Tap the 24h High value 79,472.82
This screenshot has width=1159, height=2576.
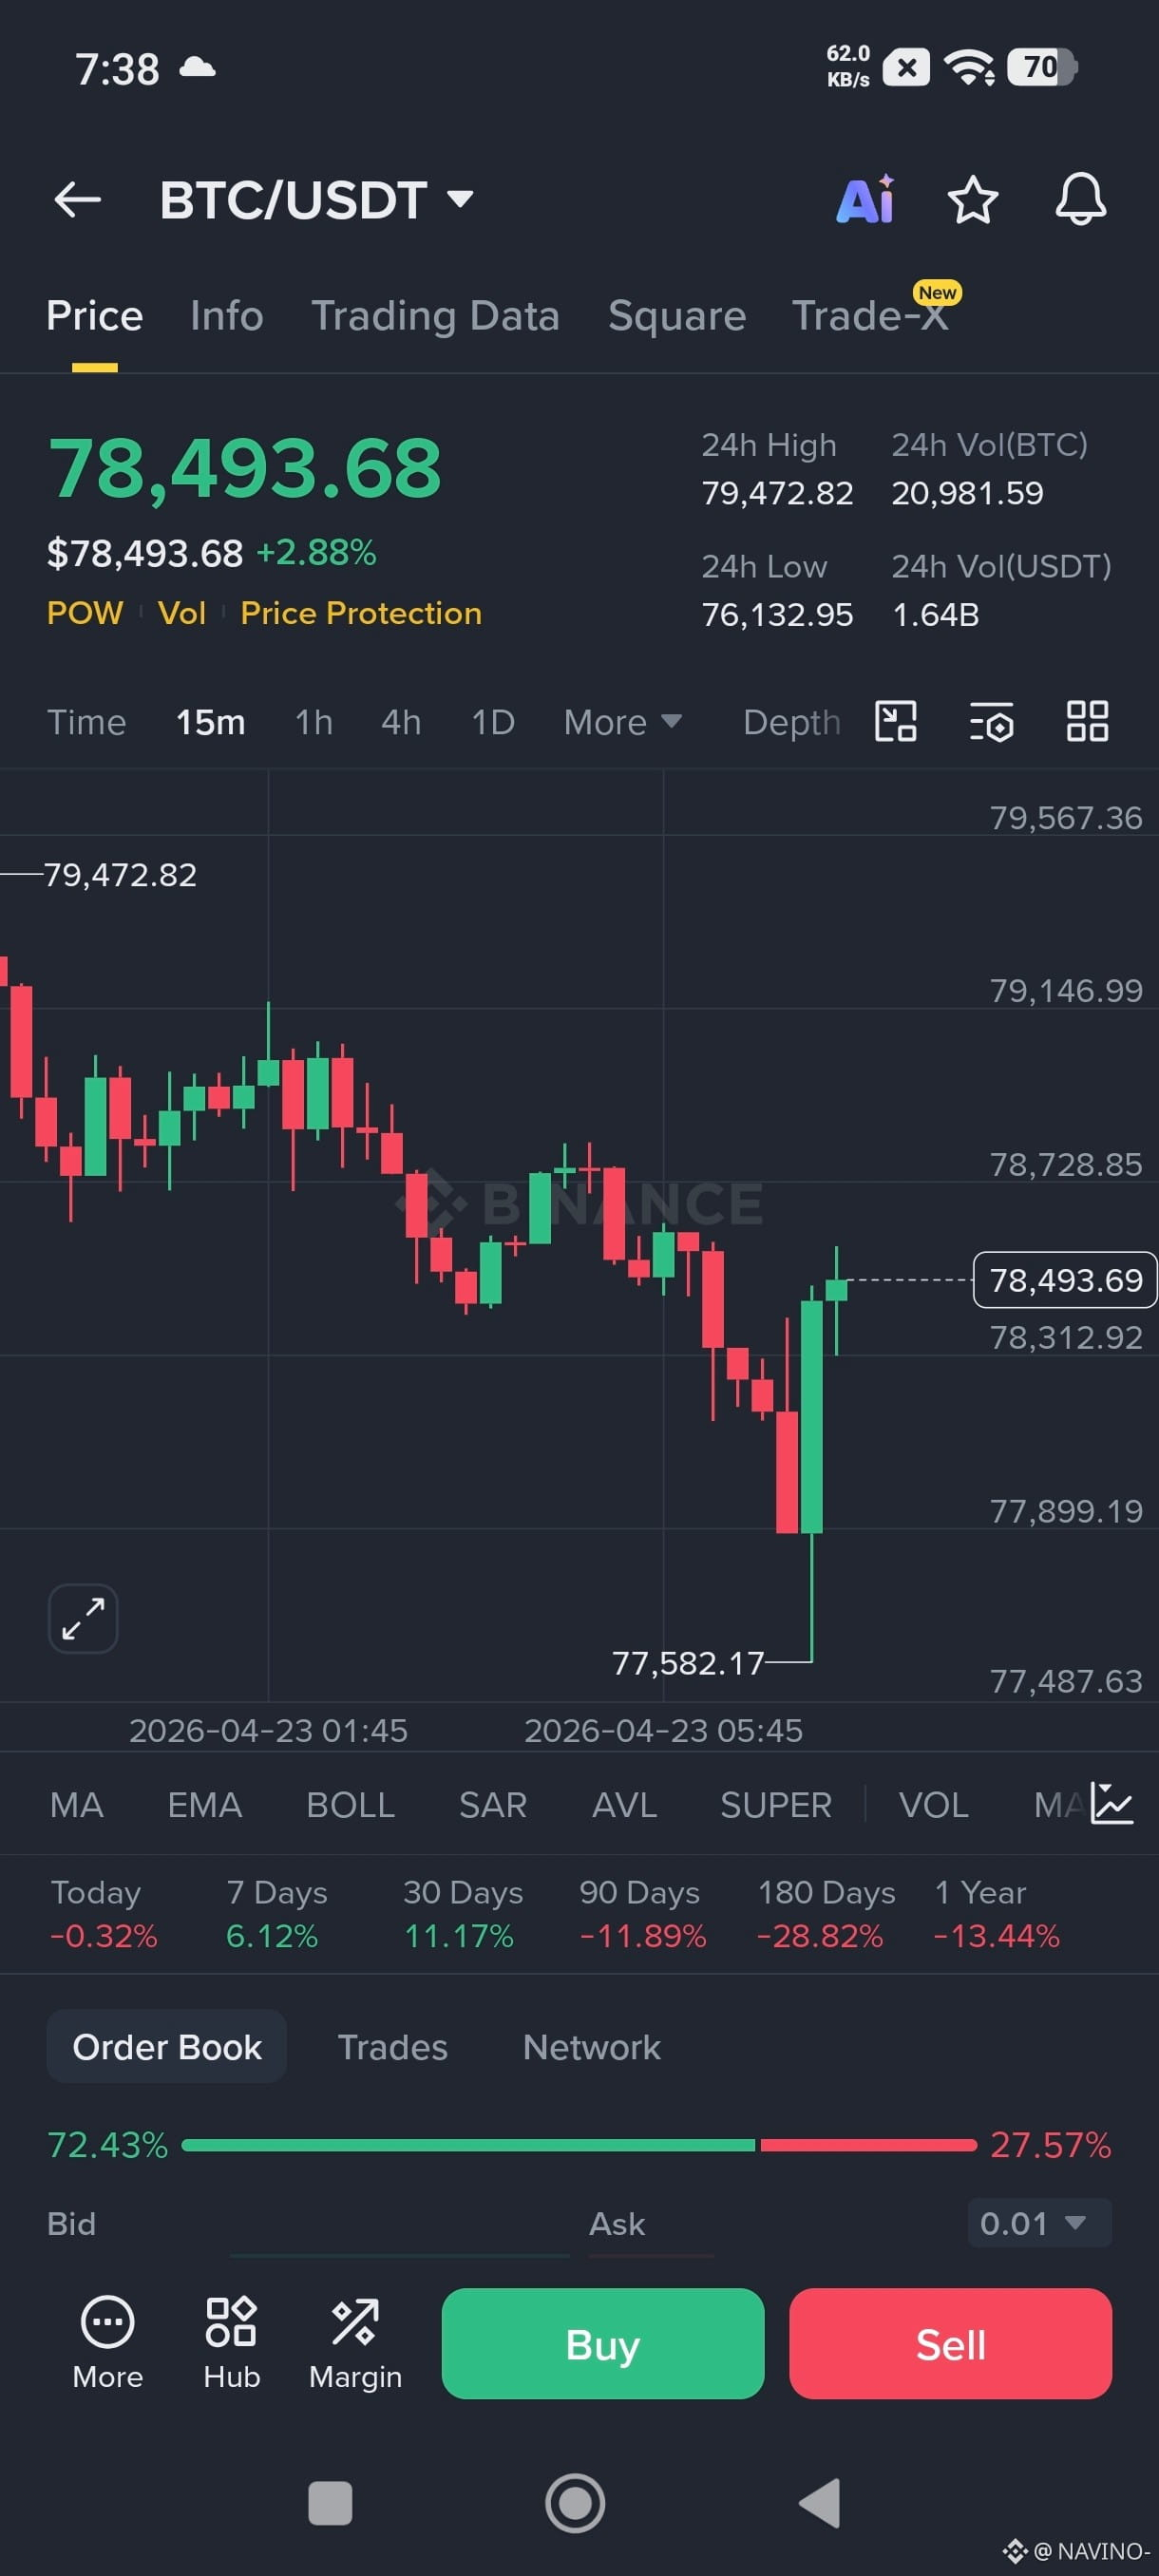click(777, 493)
